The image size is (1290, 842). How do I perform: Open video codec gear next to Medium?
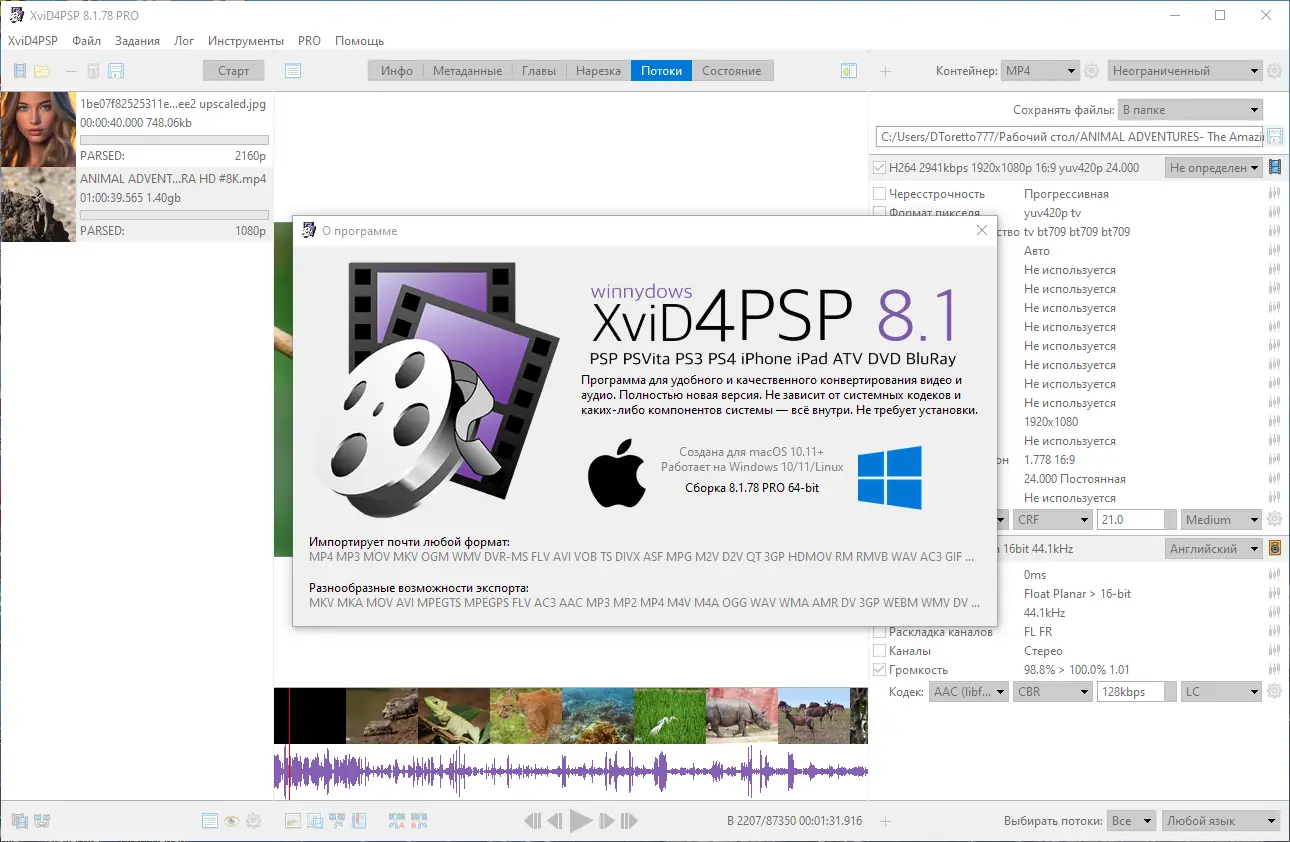(1274, 520)
